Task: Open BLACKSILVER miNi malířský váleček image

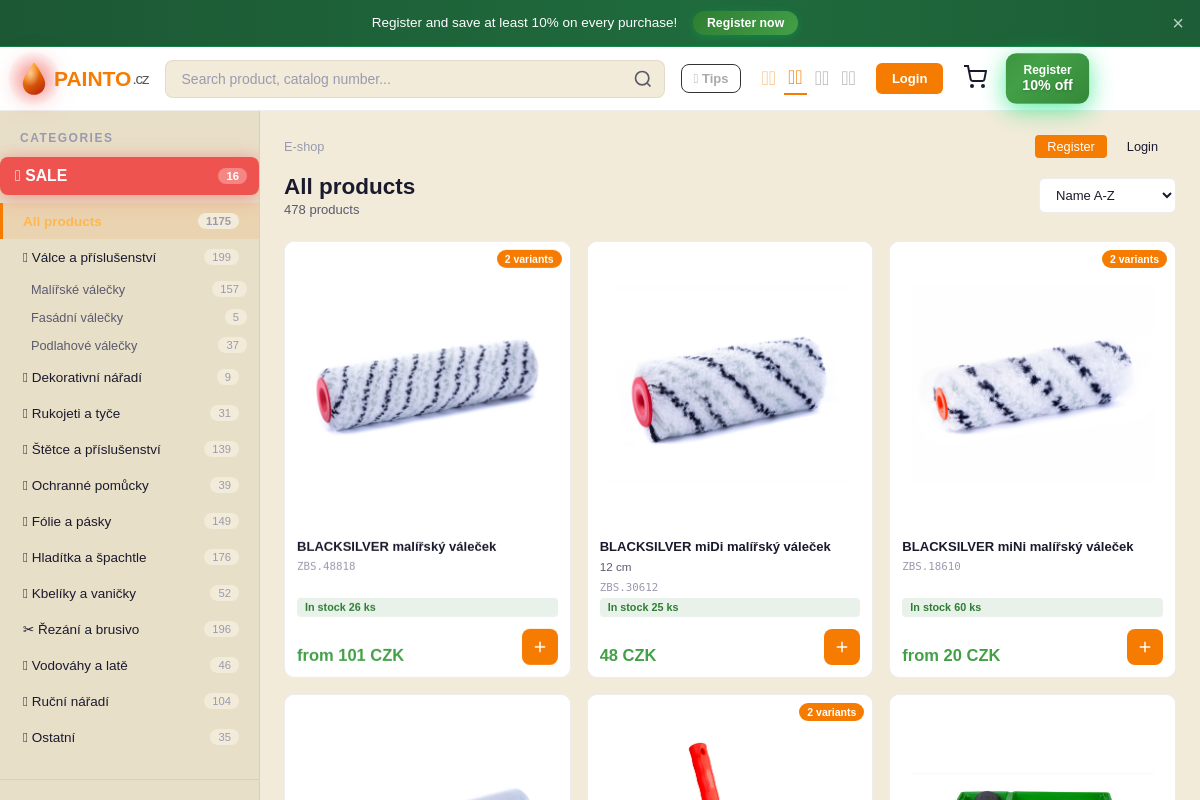Action: tap(1032, 385)
